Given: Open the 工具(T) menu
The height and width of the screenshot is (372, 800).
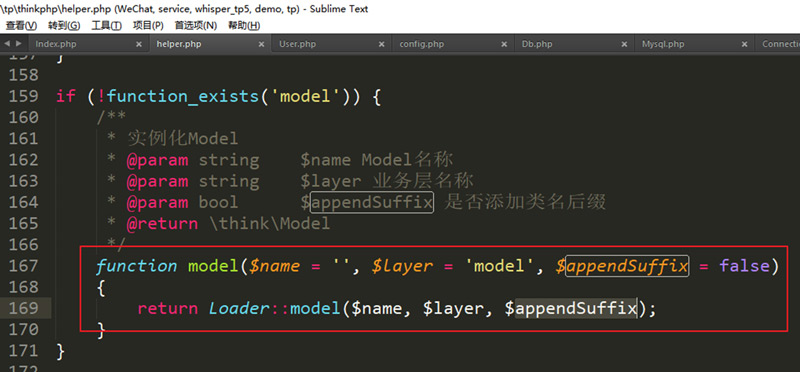Looking at the screenshot, I should point(106,26).
